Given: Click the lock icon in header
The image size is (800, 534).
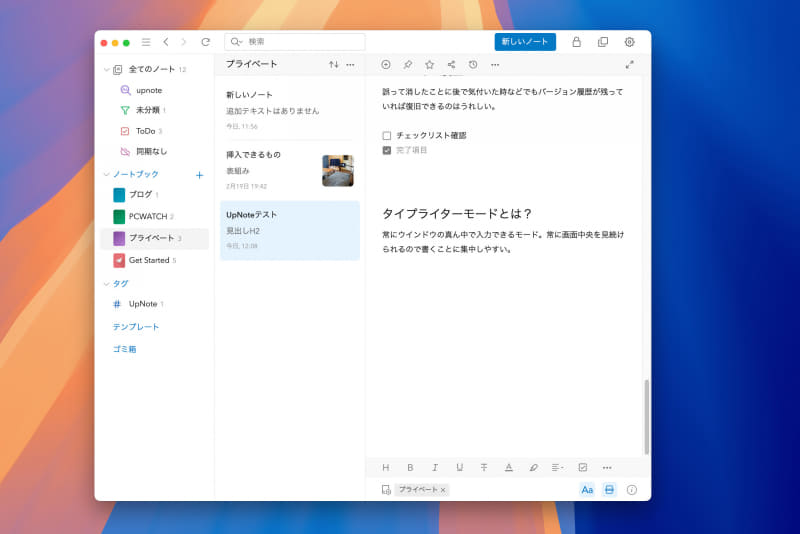Looking at the screenshot, I should click(x=577, y=42).
